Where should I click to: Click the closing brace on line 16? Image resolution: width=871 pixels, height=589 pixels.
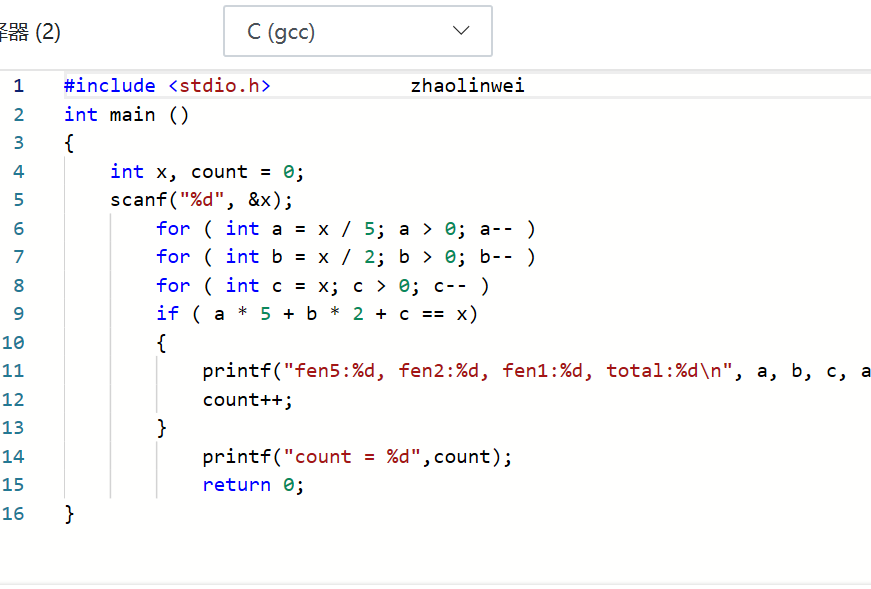pyautogui.click(x=69, y=514)
